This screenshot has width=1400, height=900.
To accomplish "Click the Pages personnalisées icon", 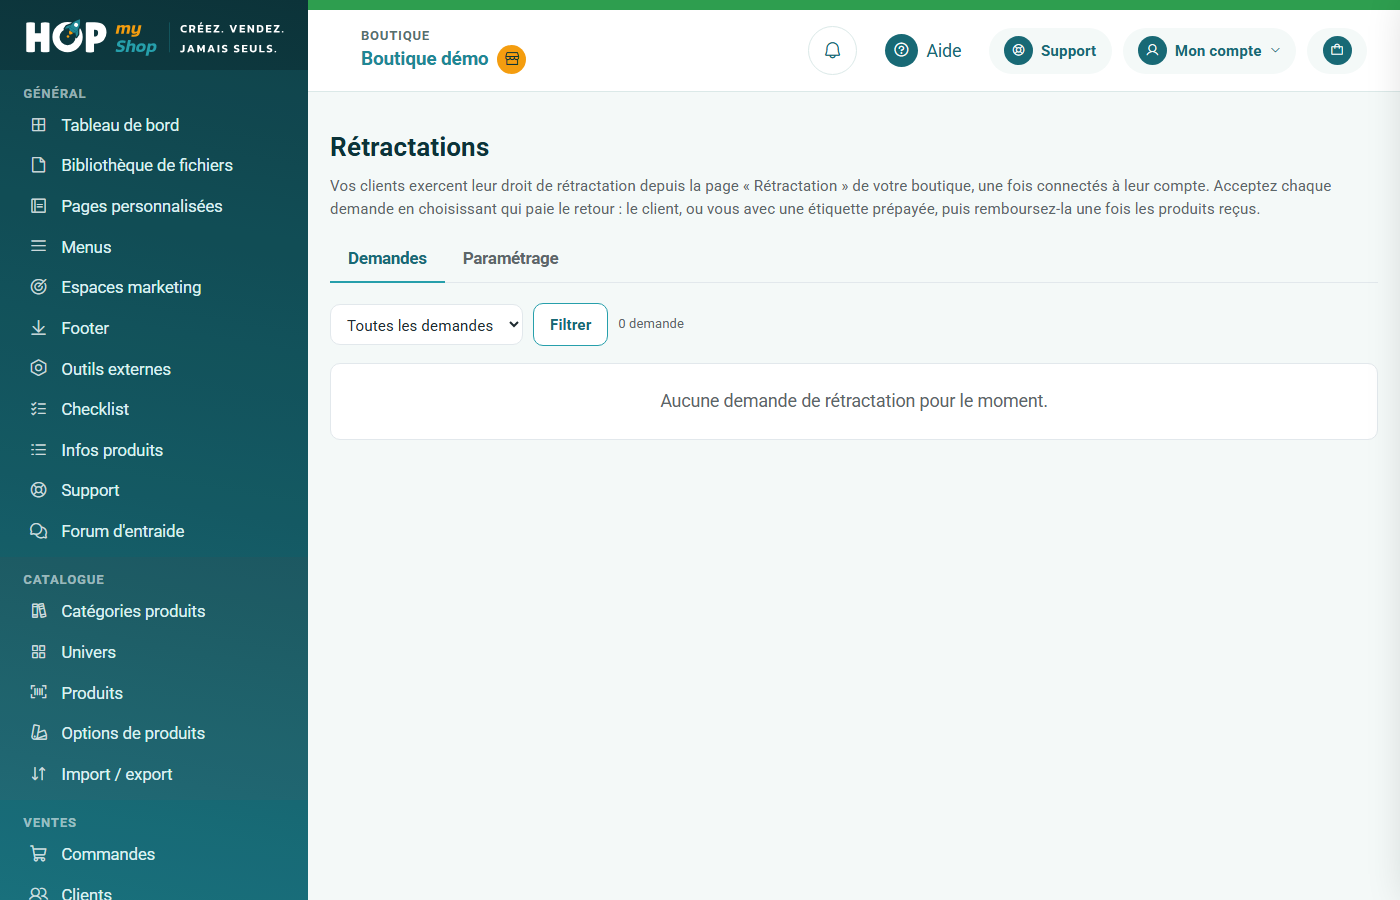I will click(x=39, y=206).
